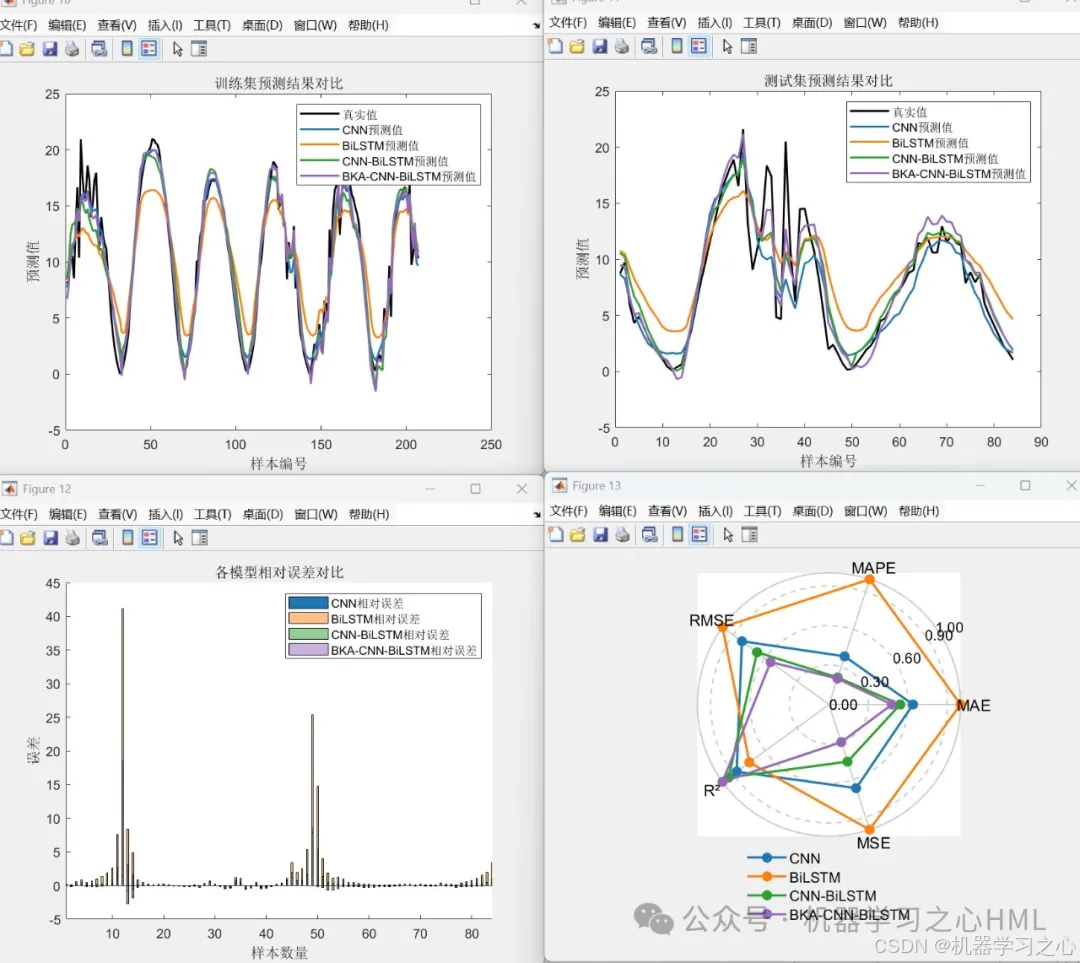This screenshot has width=1080, height=963.
Task: Toggle Insert Legend in Figure 13 toolbar
Action: click(x=699, y=535)
